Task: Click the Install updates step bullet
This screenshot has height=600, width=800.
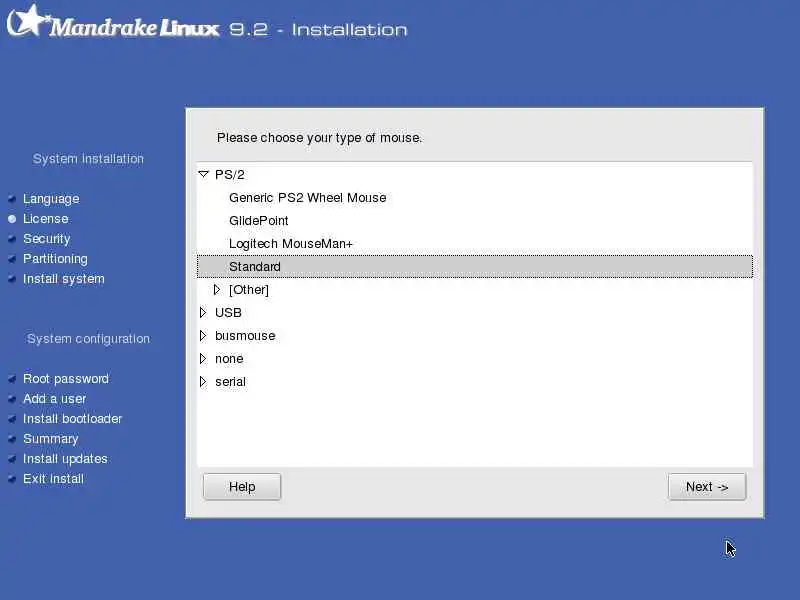Action: click(x=12, y=459)
